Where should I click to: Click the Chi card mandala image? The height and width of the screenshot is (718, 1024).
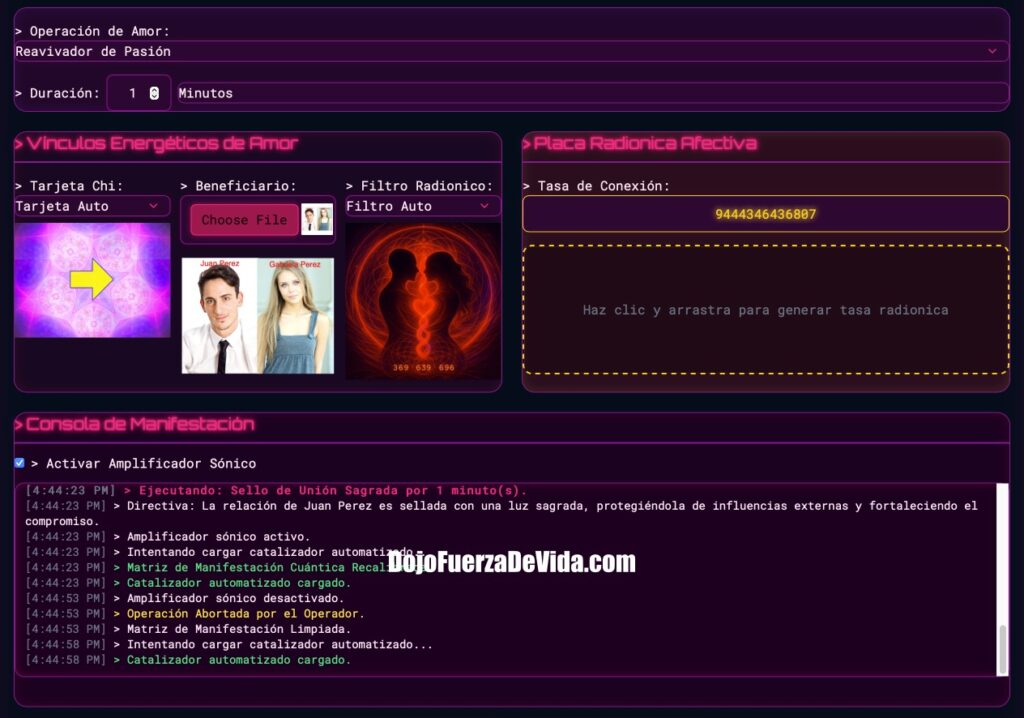coord(92,280)
